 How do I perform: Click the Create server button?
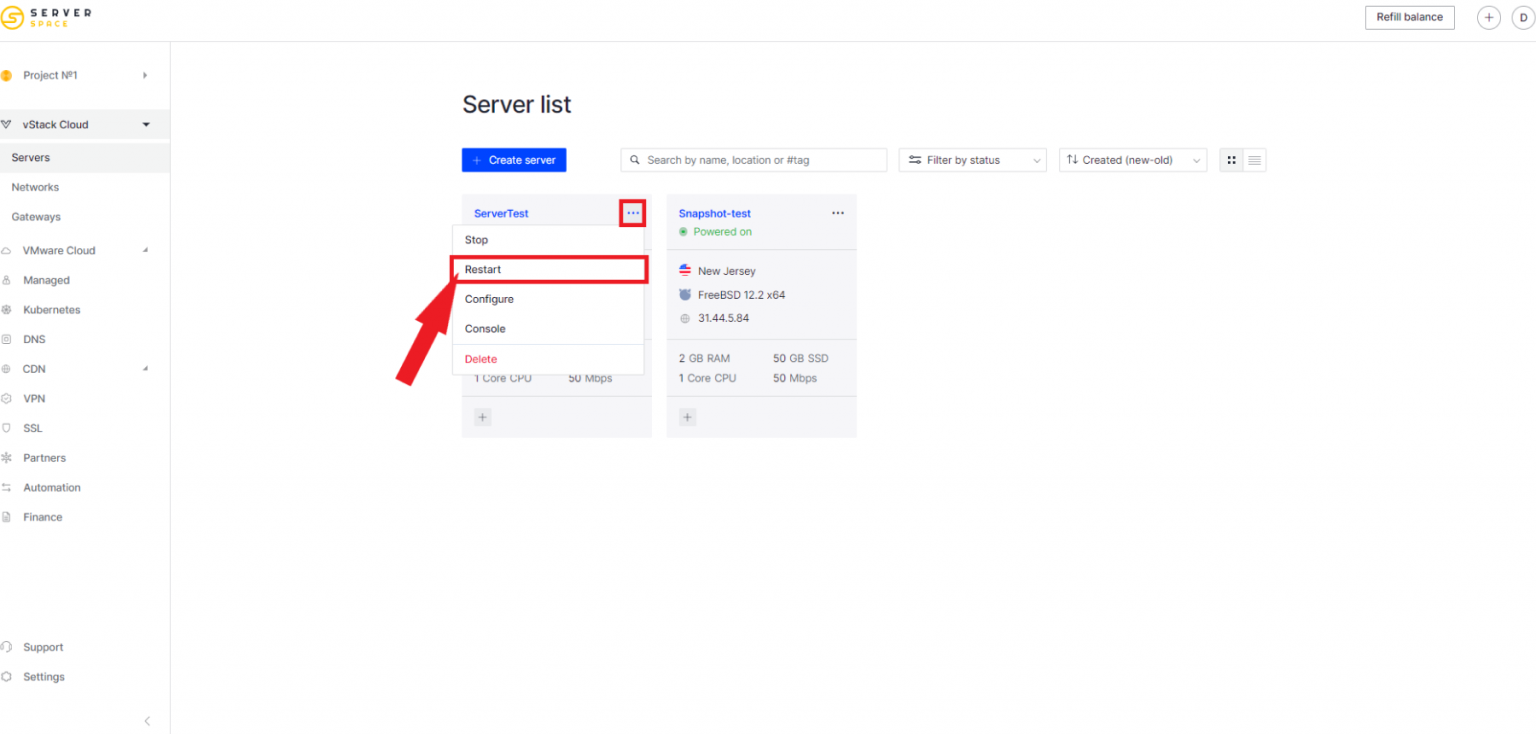point(513,159)
